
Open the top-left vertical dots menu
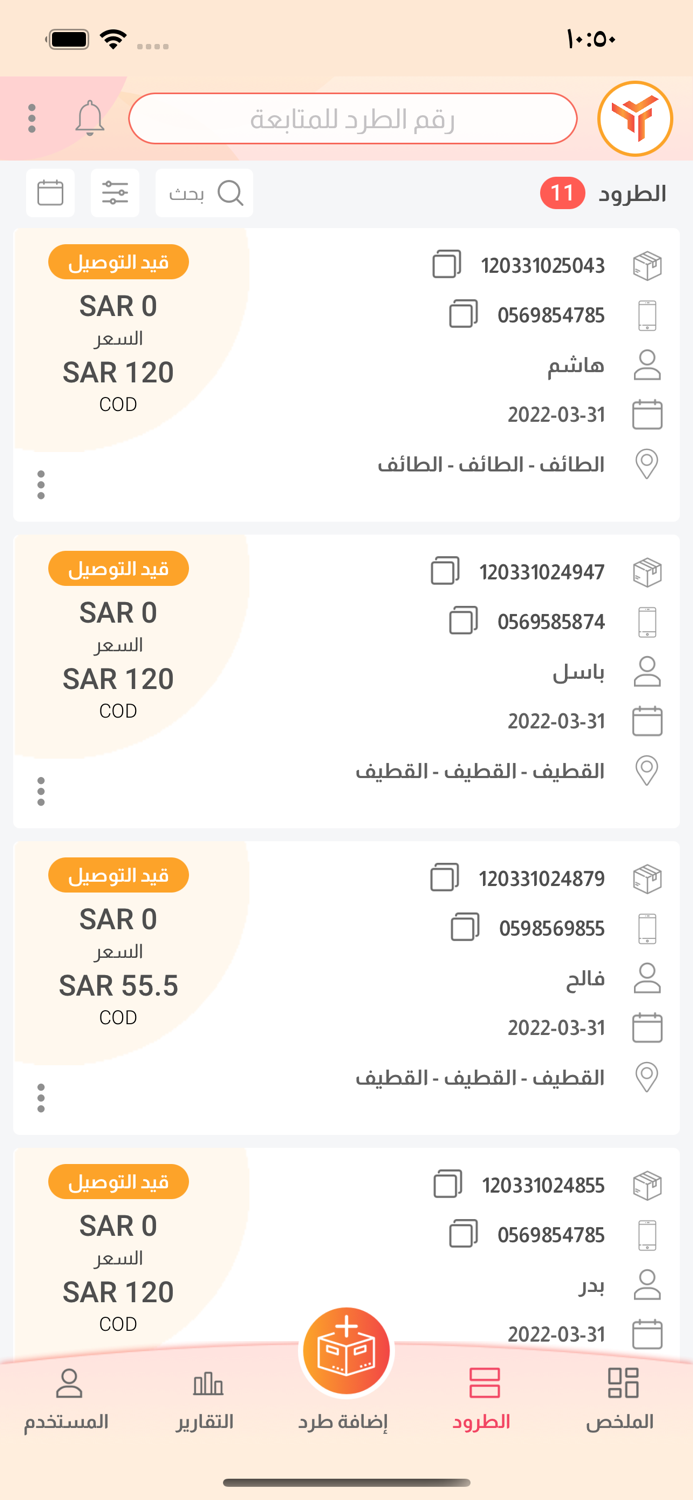tap(31, 117)
